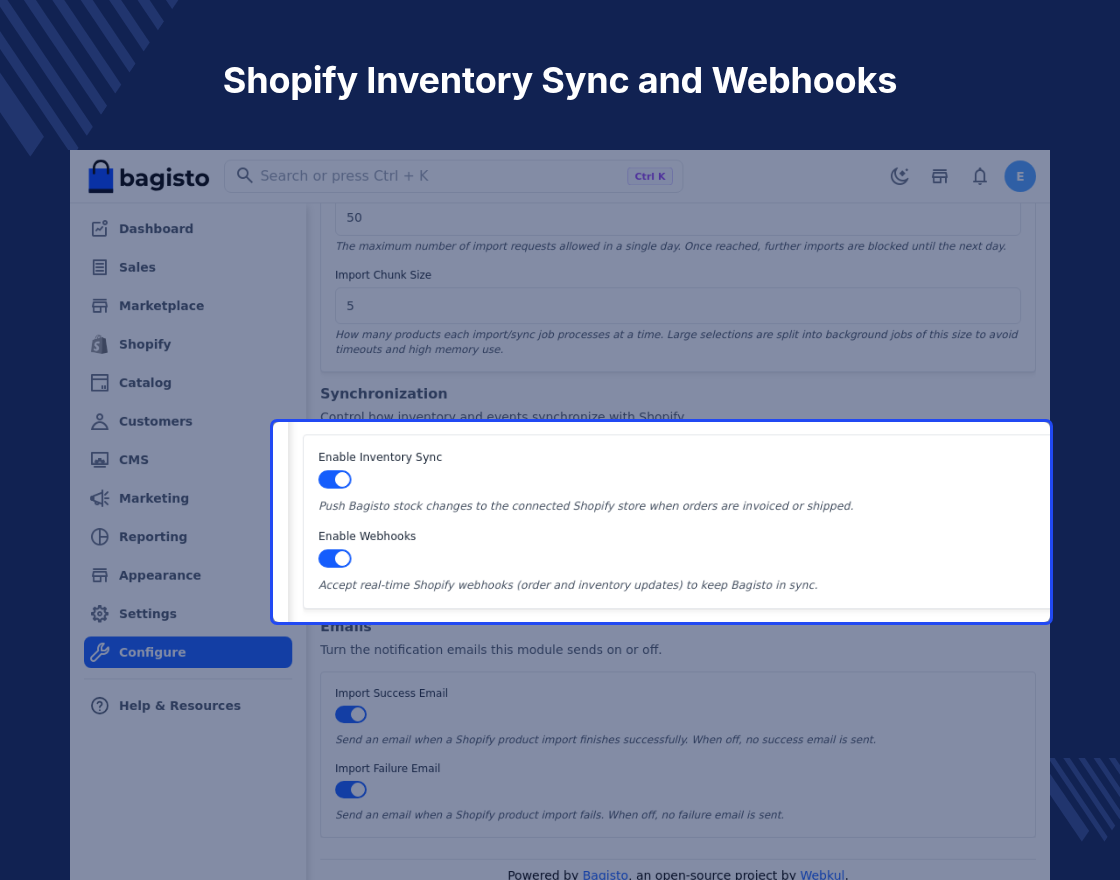The image size is (1120, 880).
Task: Click the field containing 50
Action: pyautogui.click(x=678, y=219)
